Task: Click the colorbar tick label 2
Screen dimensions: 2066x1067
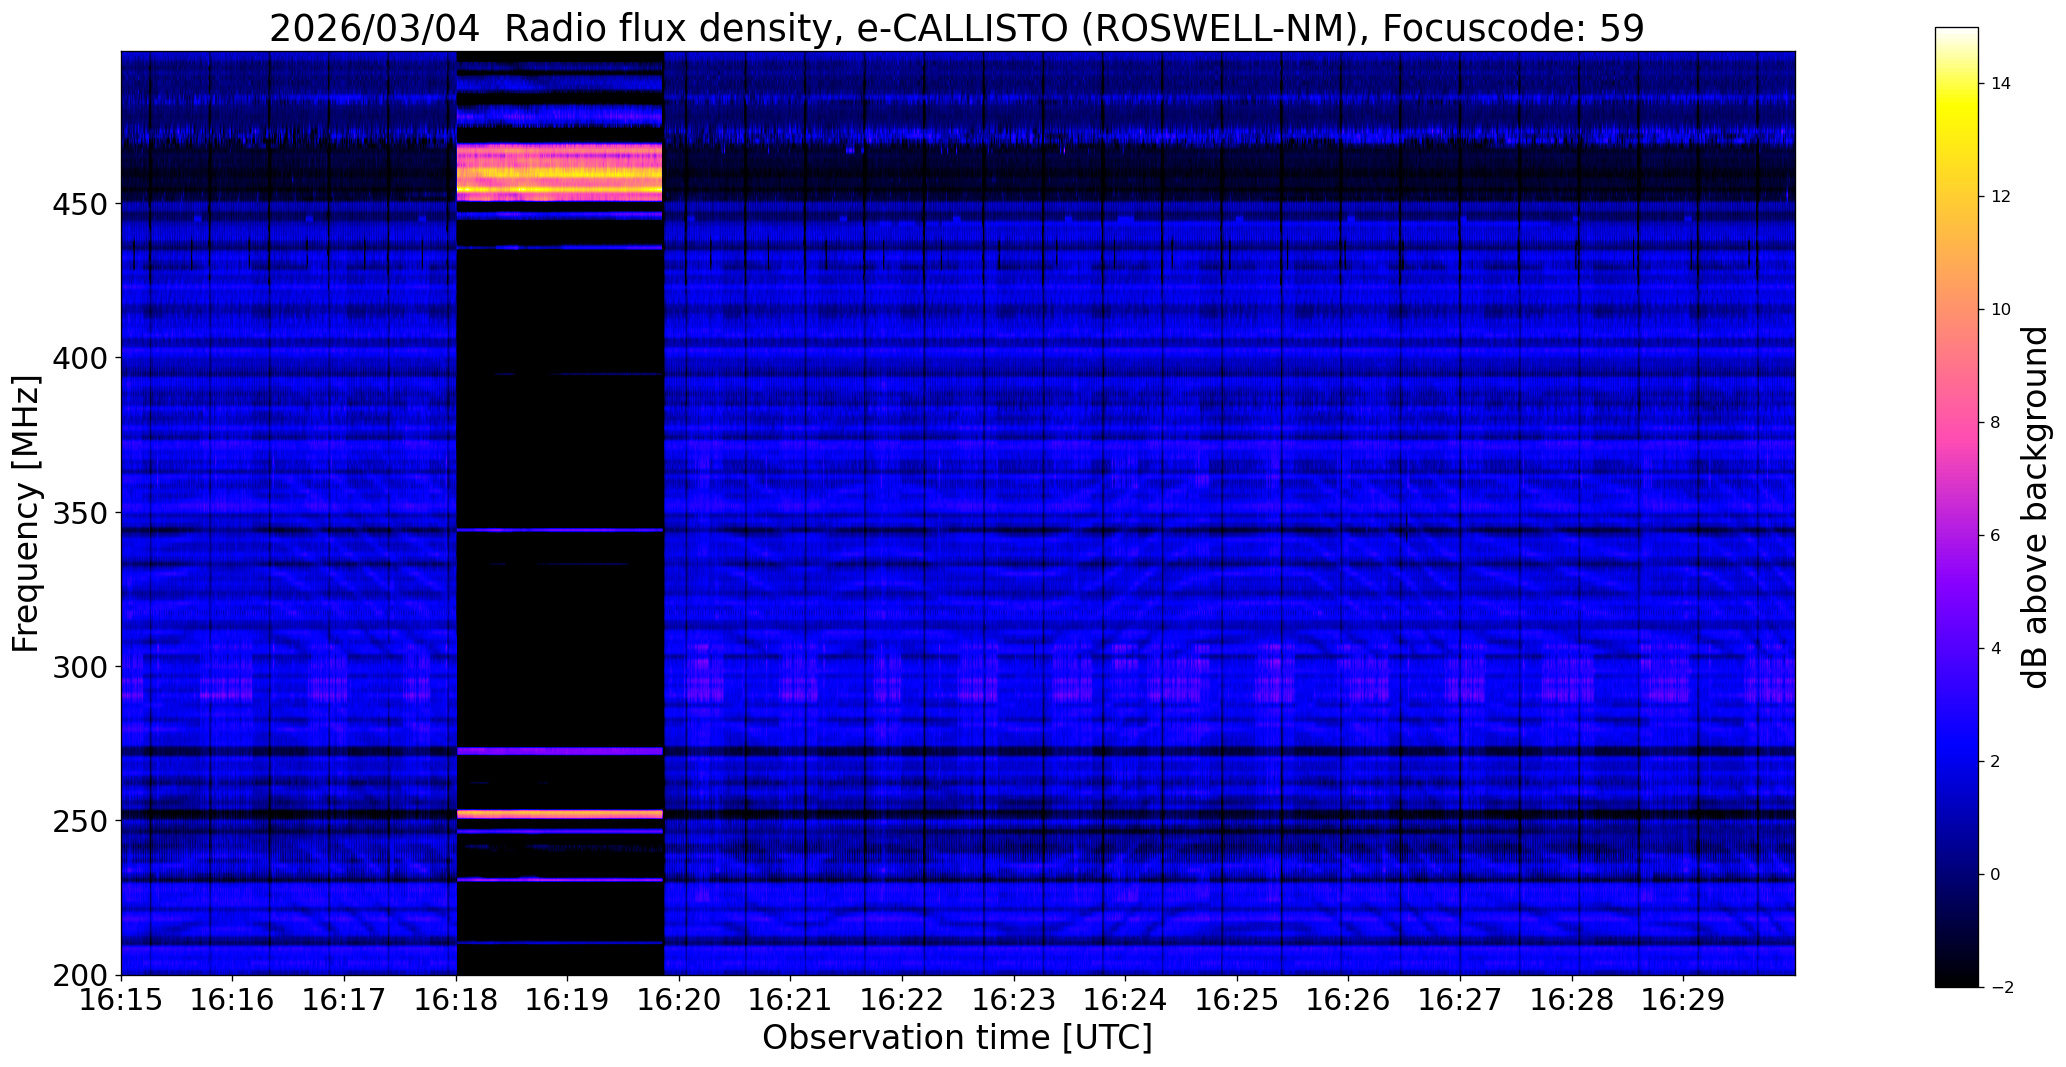Action: click(1996, 761)
